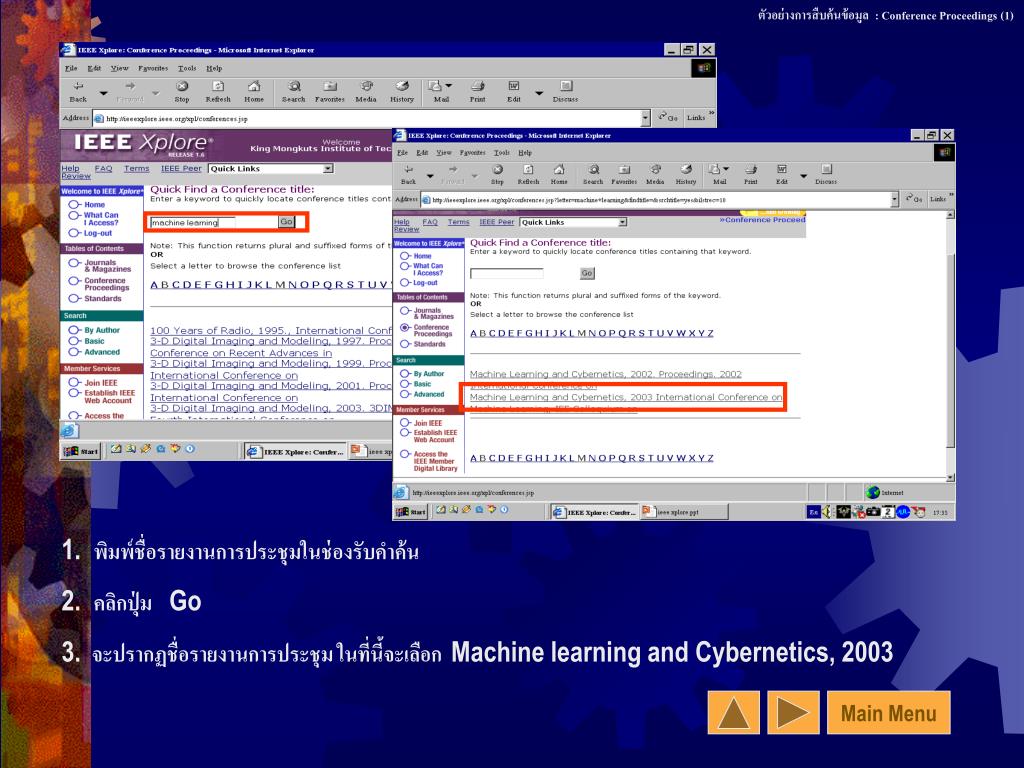Viewport: 1024px width, 768px height.
Task: Open 100 Years of Radio, 1995 conference link
Action: tap(270, 330)
